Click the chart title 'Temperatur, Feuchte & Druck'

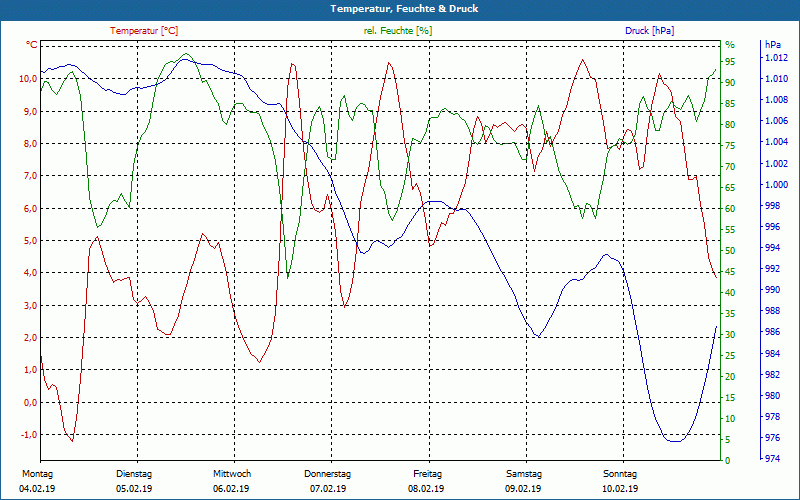(404, 9)
